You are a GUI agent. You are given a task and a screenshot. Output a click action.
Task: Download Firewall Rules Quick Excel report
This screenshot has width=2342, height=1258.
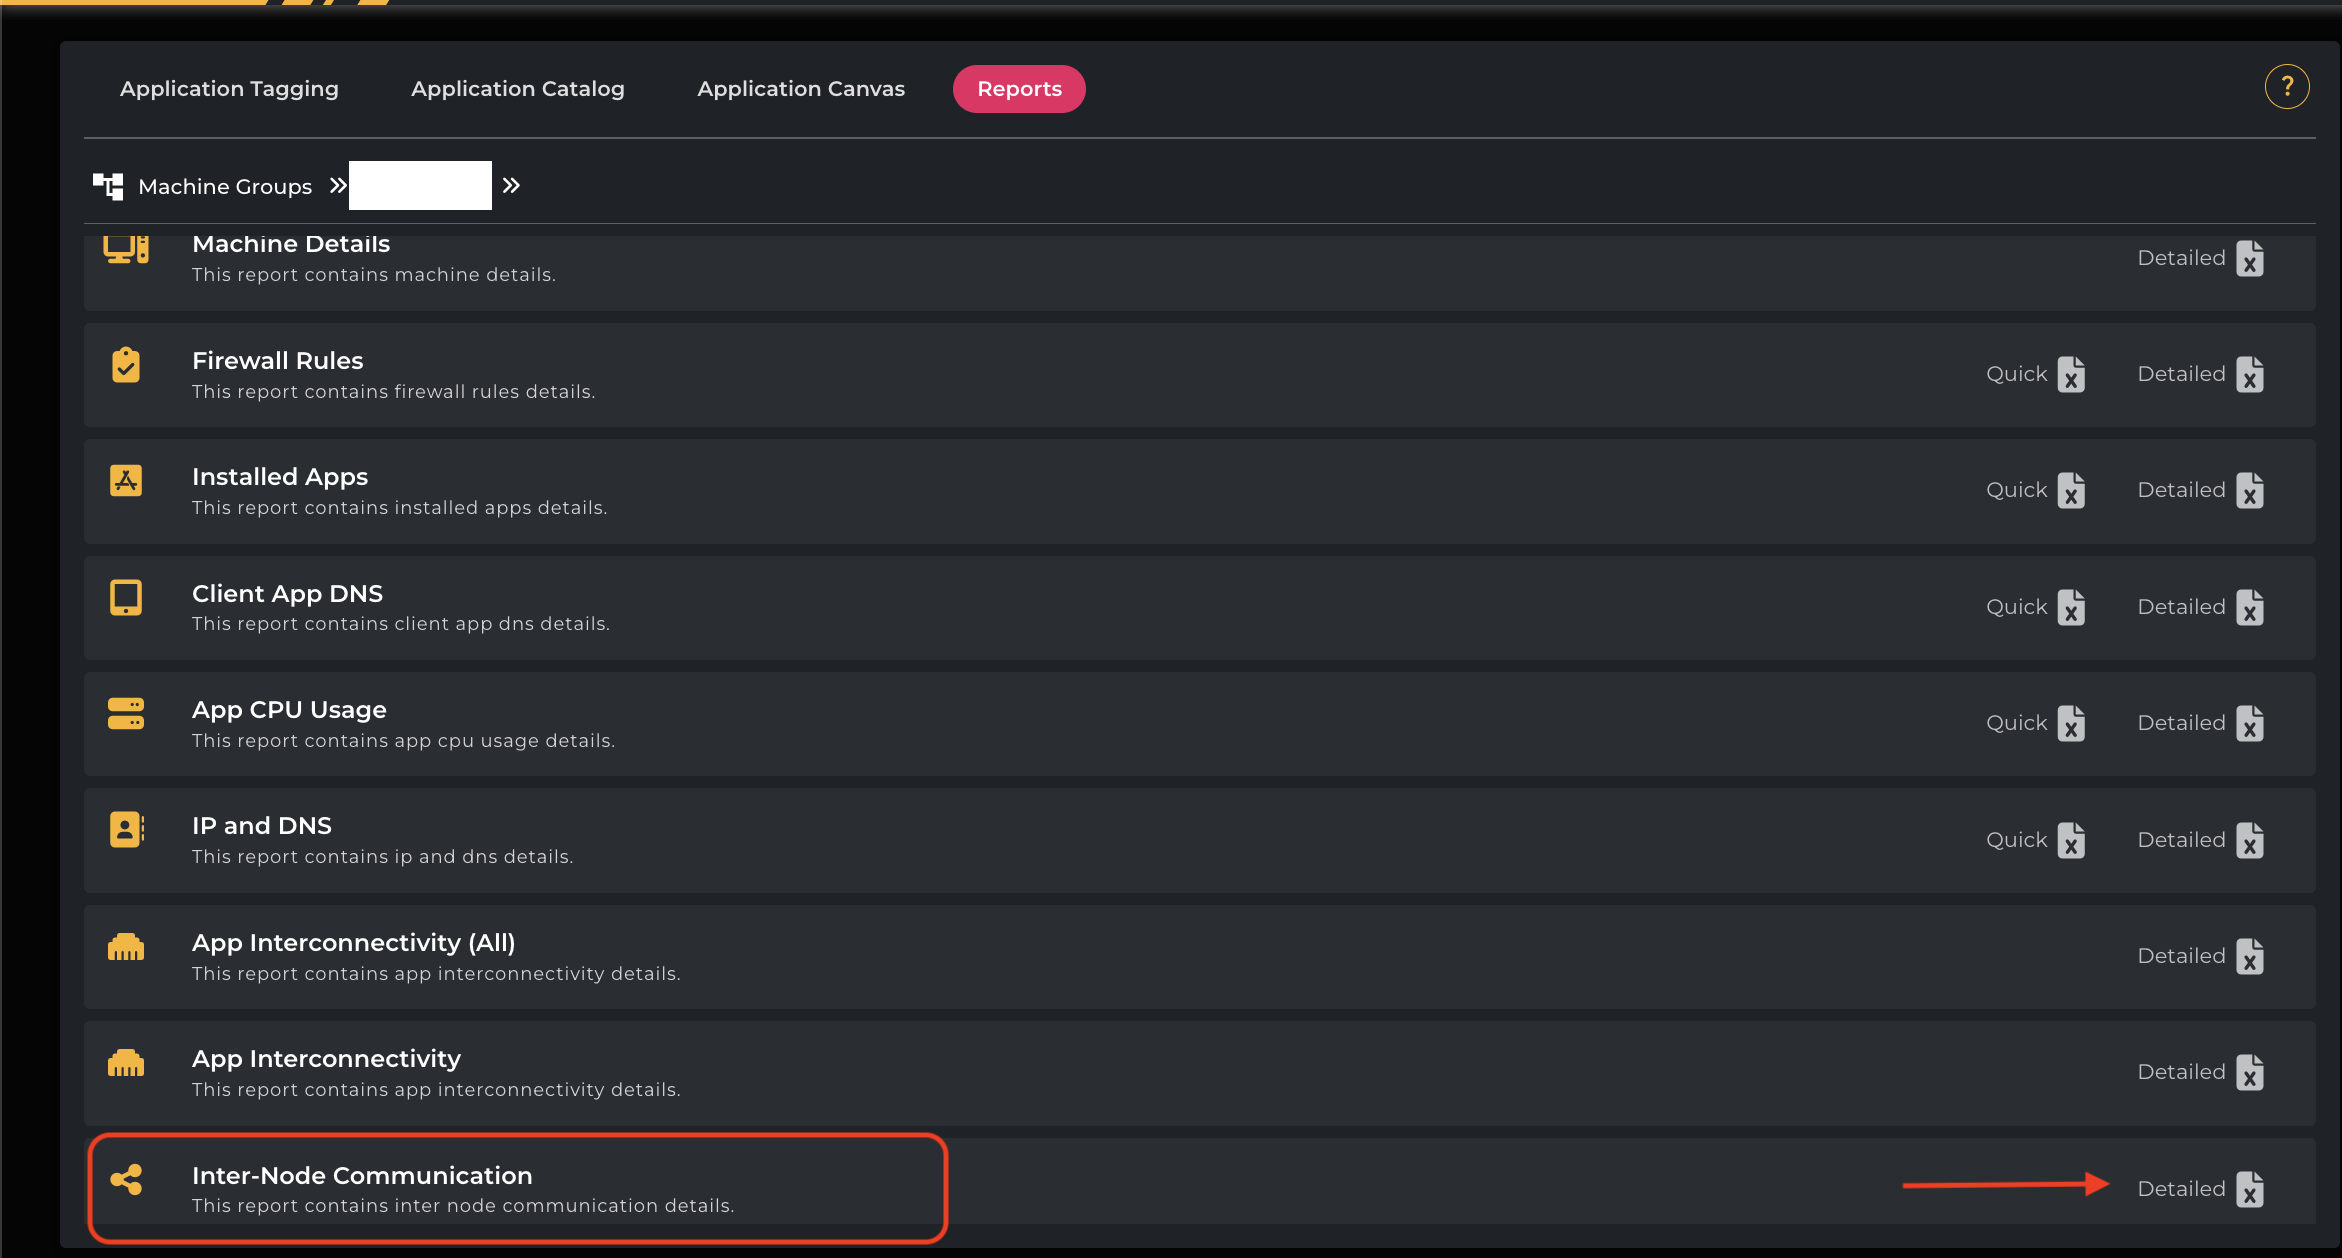click(x=2071, y=375)
